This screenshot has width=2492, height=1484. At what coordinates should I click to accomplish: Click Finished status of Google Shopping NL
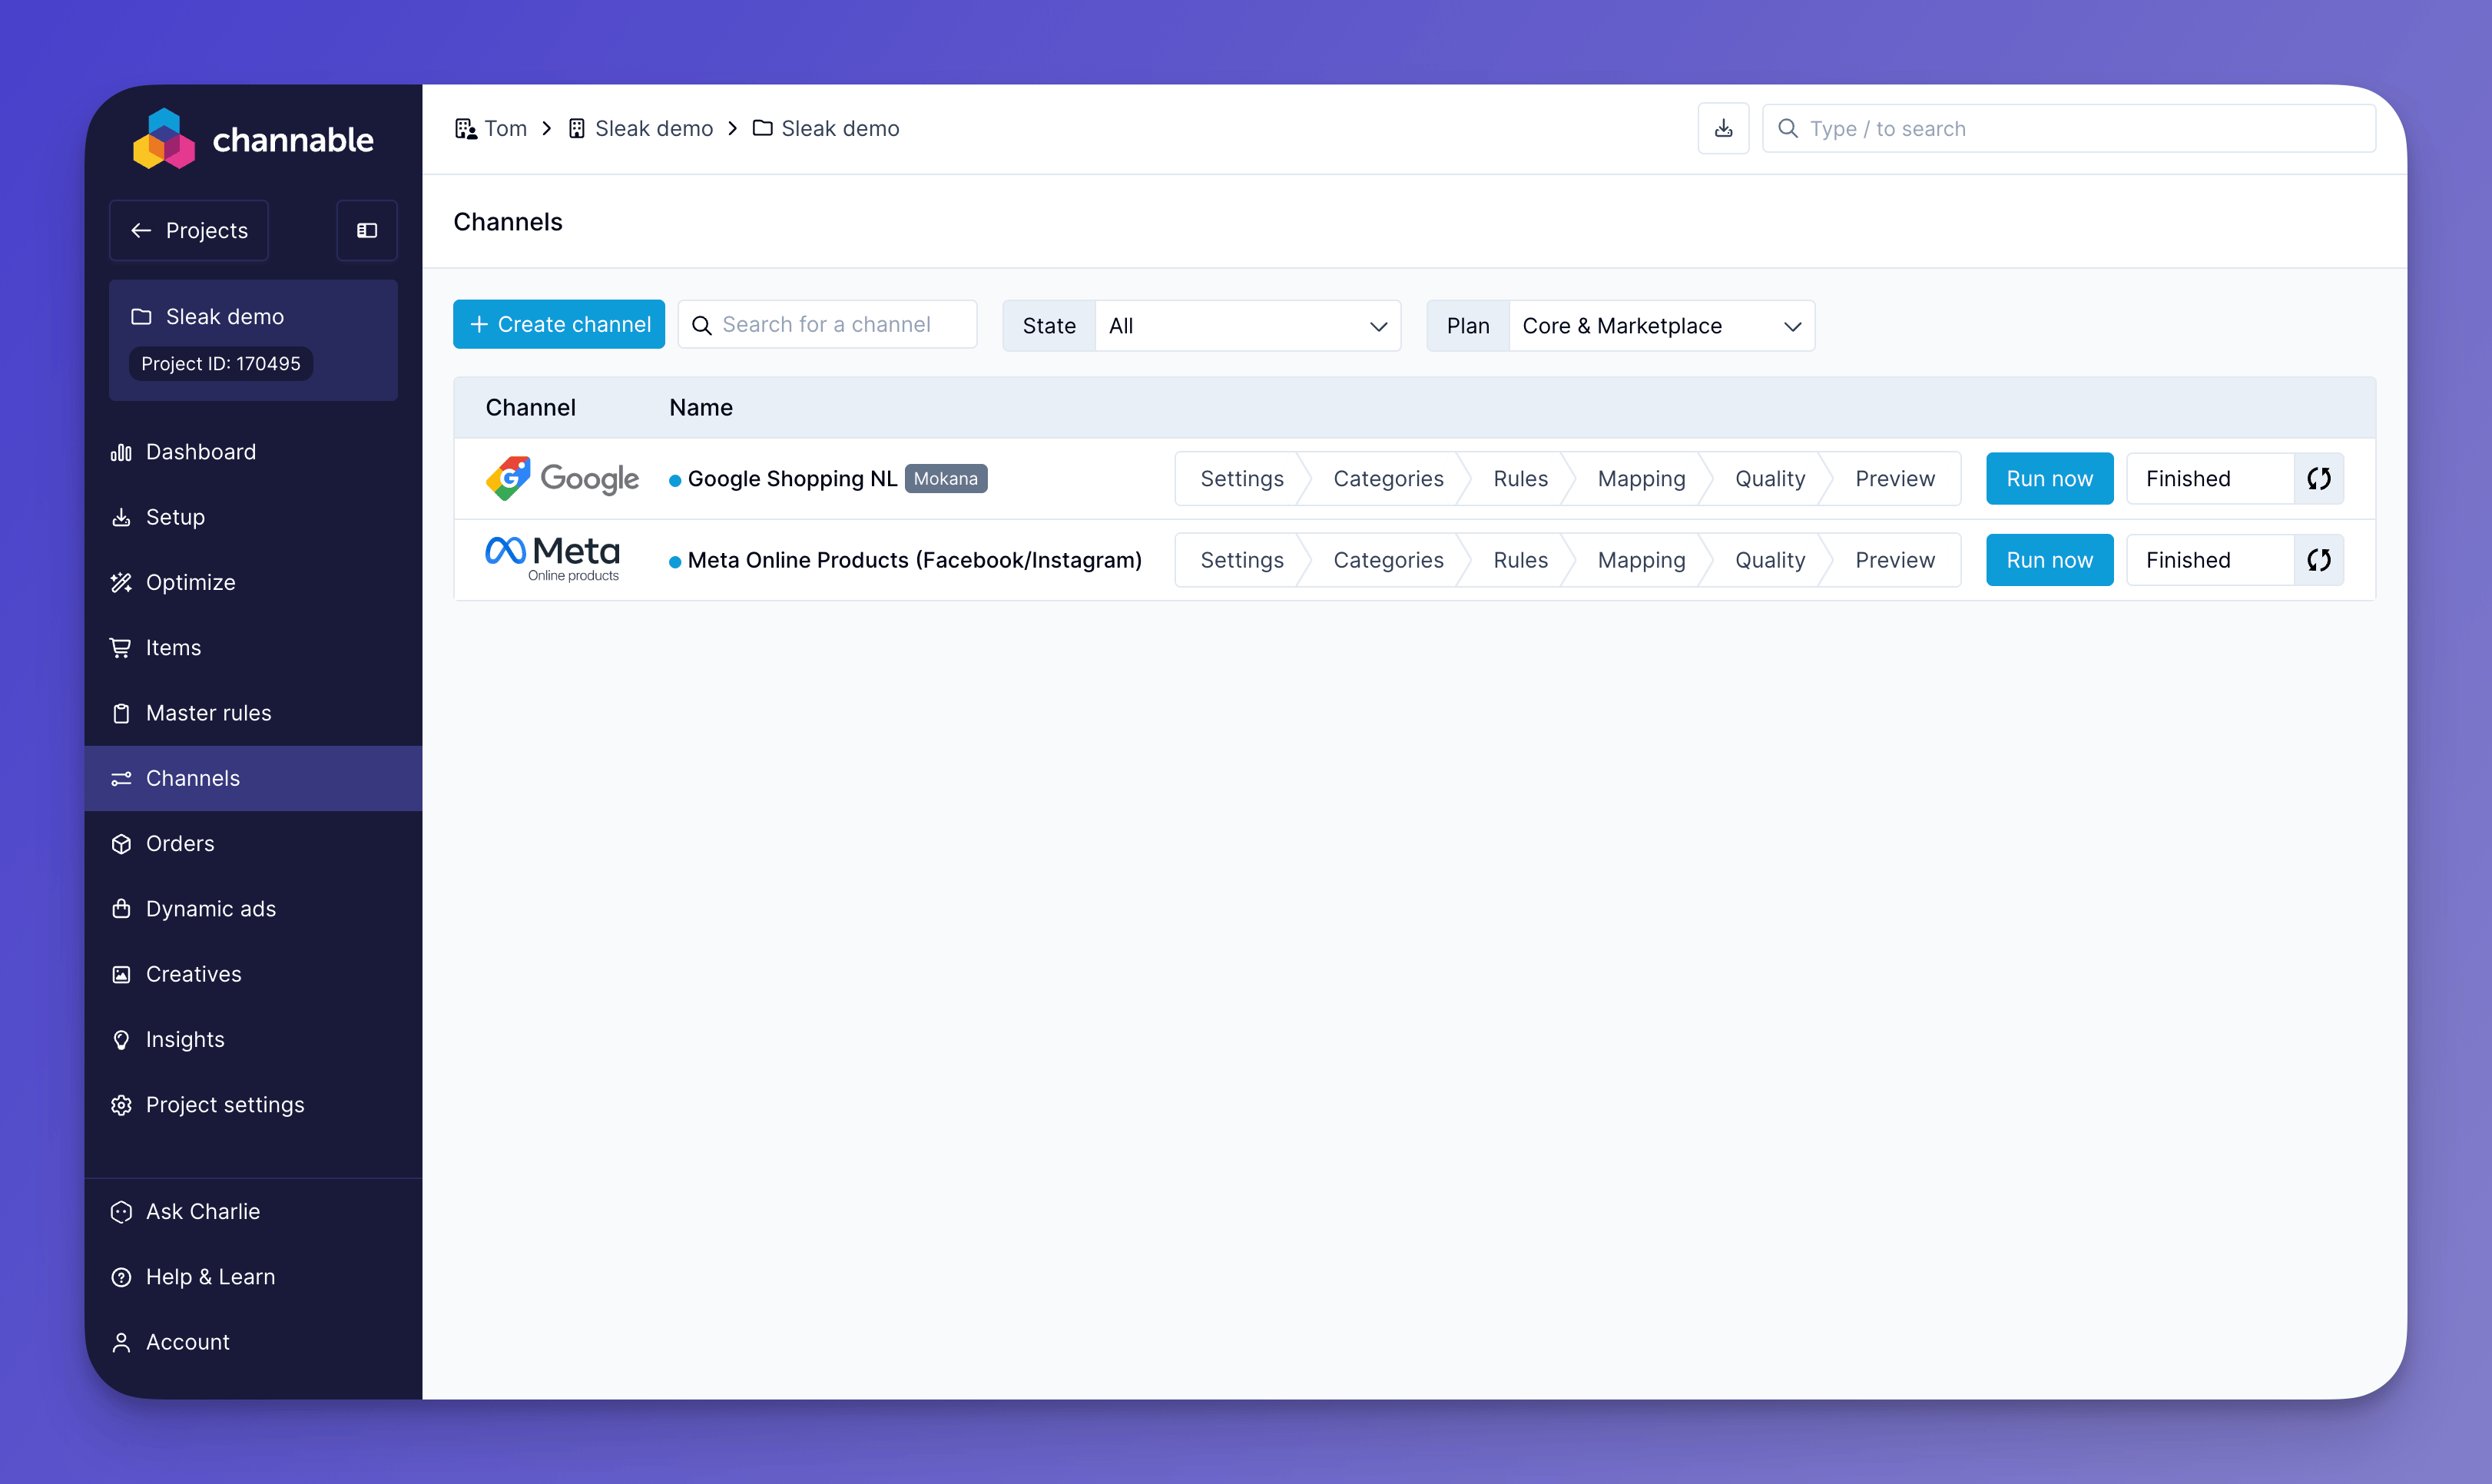[x=2209, y=478]
